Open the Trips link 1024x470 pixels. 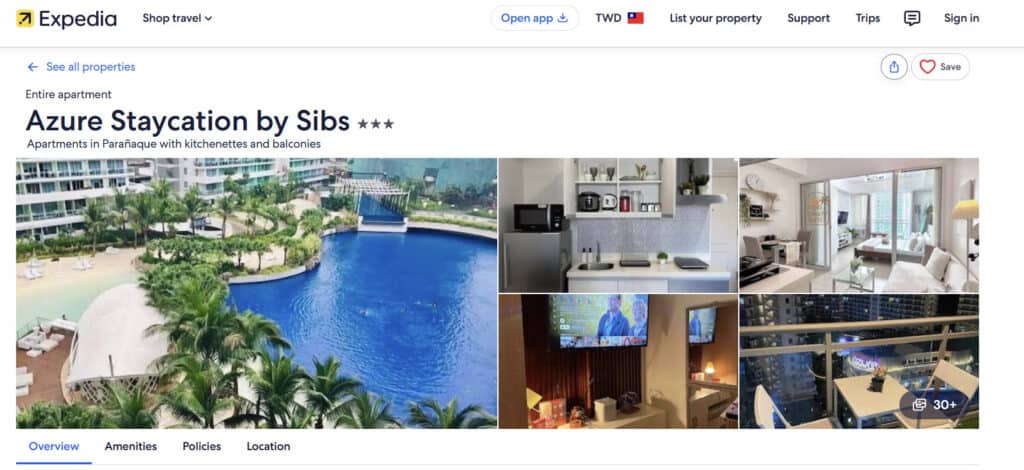point(868,18)
